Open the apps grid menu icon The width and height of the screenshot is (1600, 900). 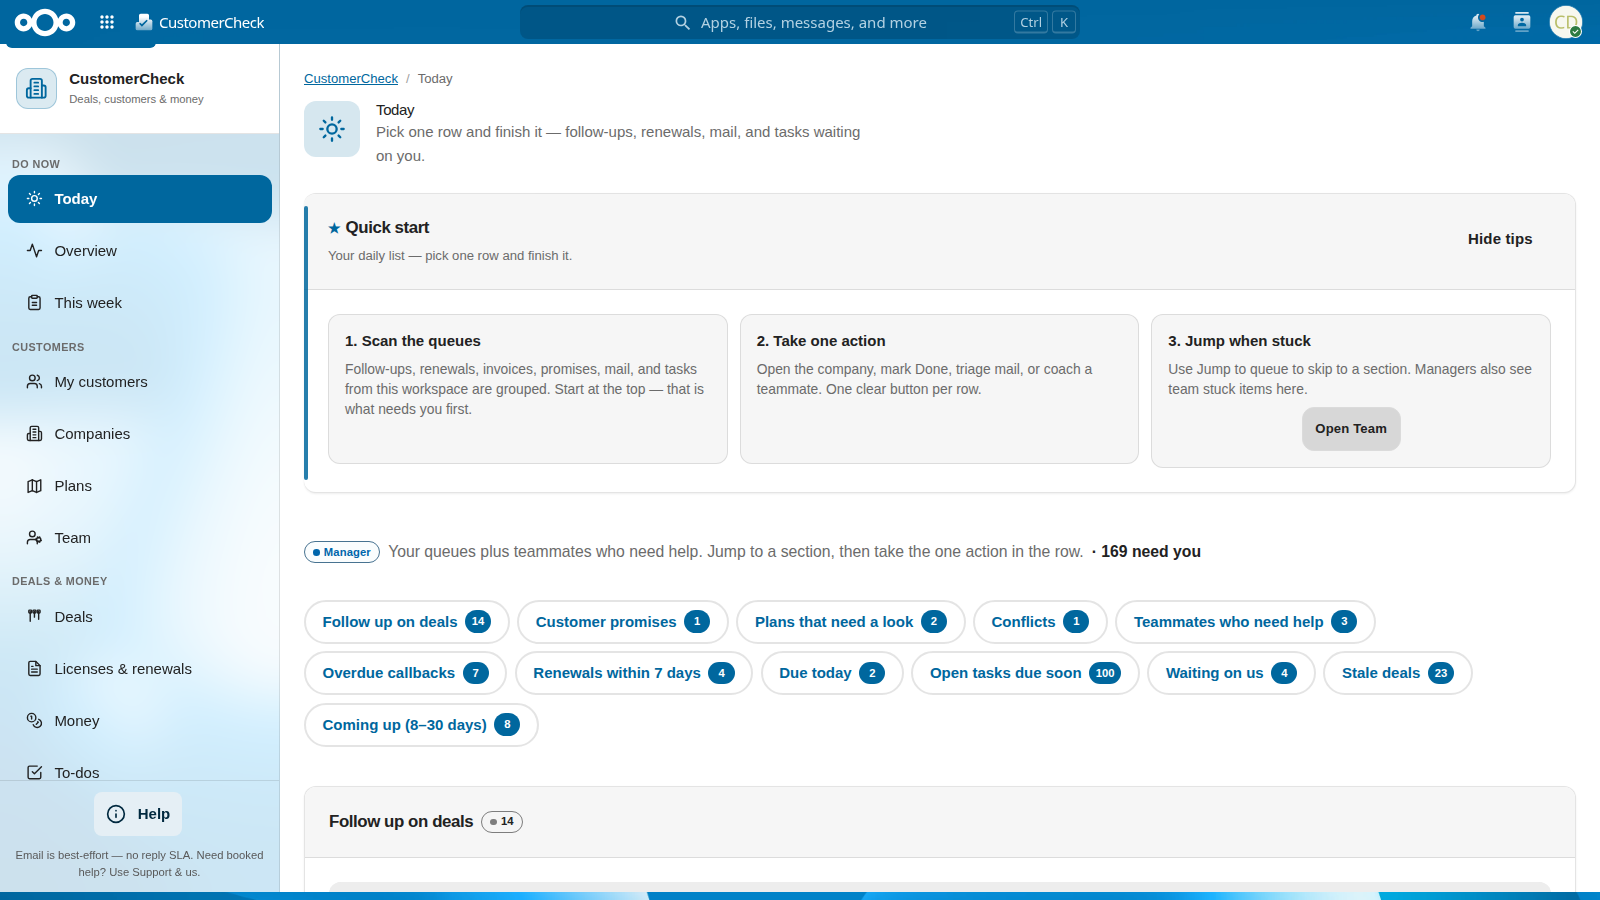tap(107, 22)
